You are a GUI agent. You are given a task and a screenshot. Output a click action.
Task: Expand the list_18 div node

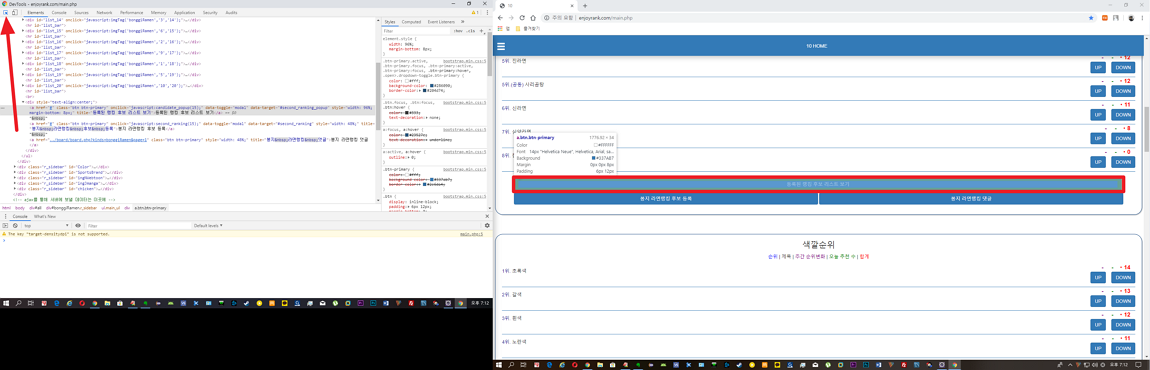(x=23, y=64)
